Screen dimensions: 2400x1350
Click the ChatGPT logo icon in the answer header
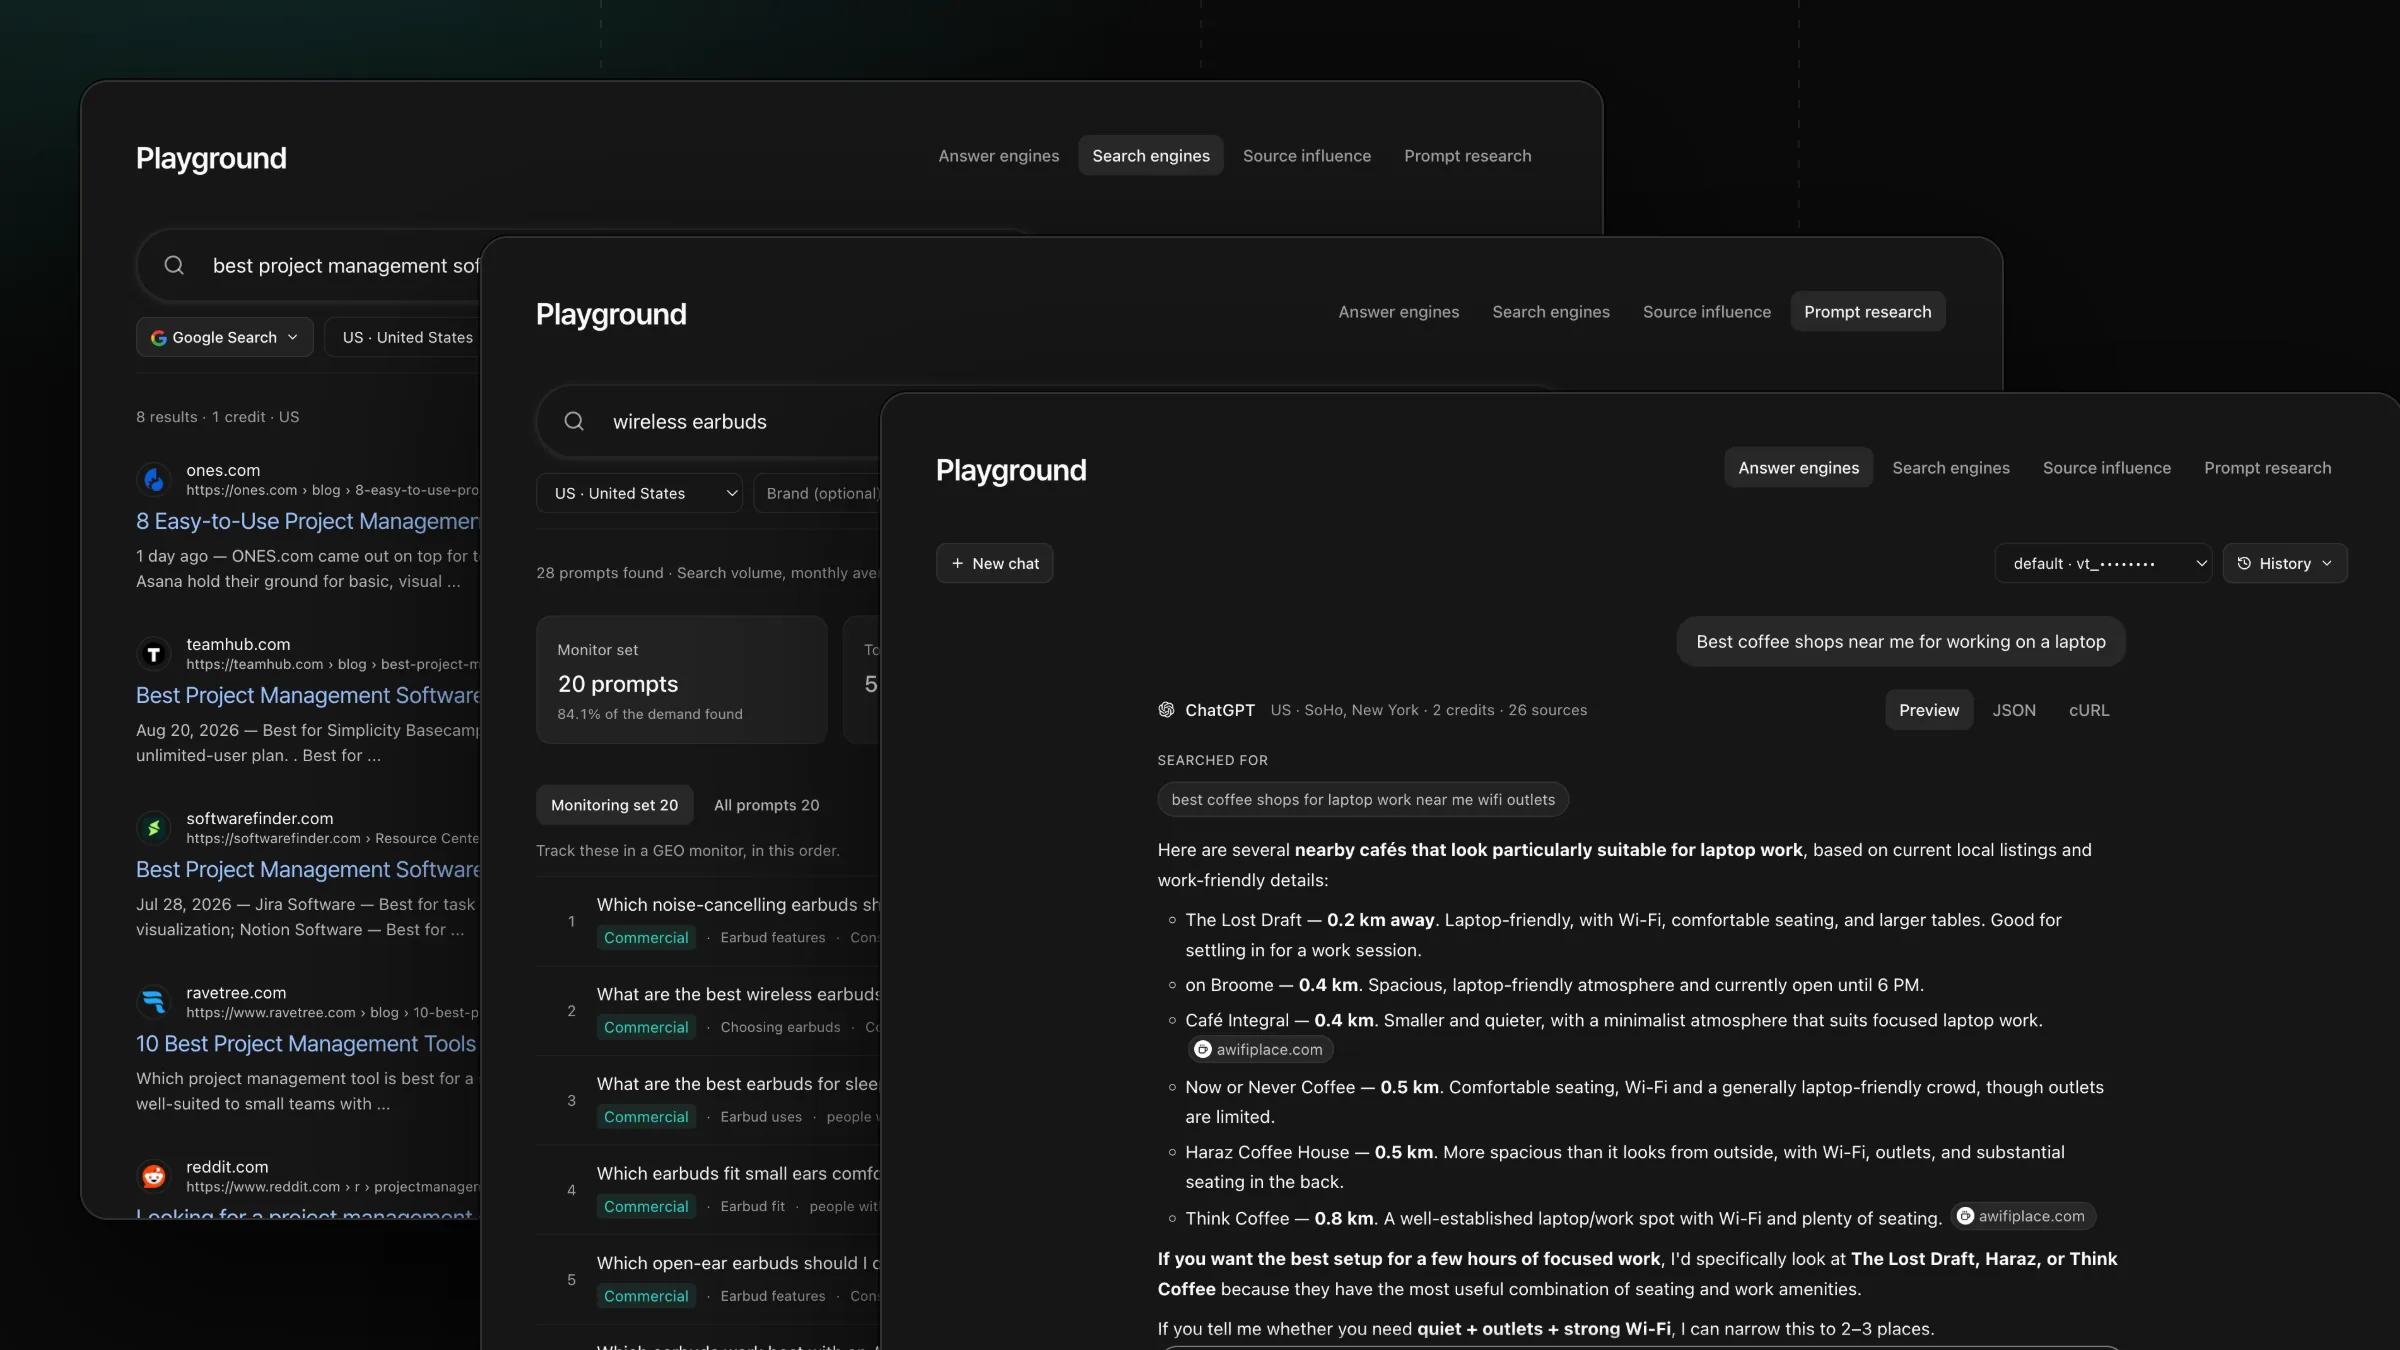[1166, 709]
